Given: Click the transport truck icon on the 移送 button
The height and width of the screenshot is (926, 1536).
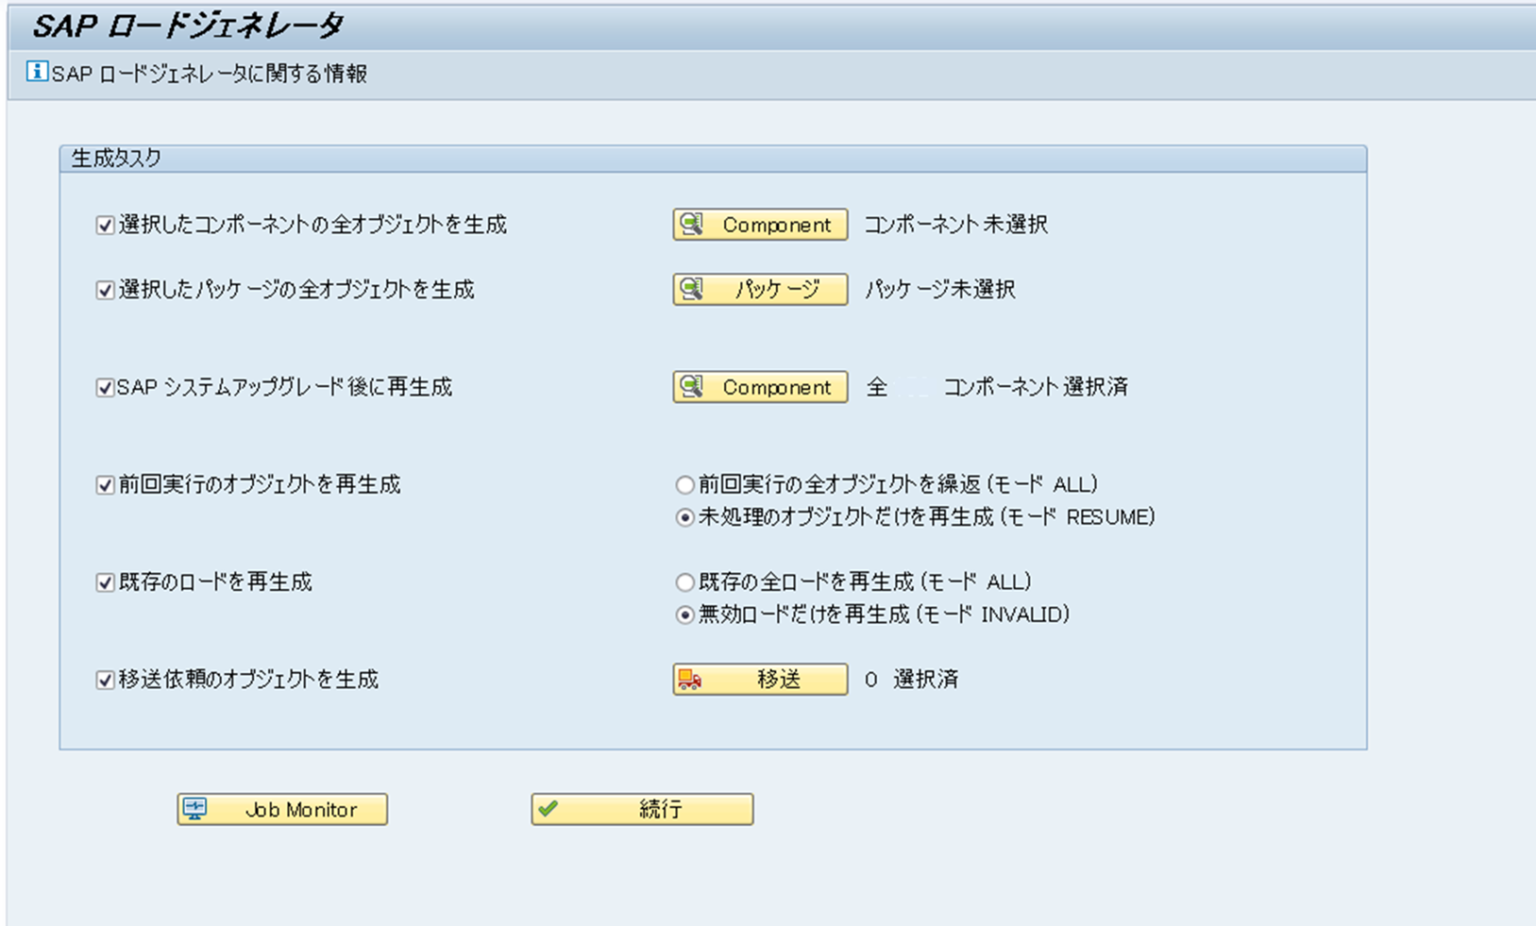Looking at the screenshot, I should 689,679.
